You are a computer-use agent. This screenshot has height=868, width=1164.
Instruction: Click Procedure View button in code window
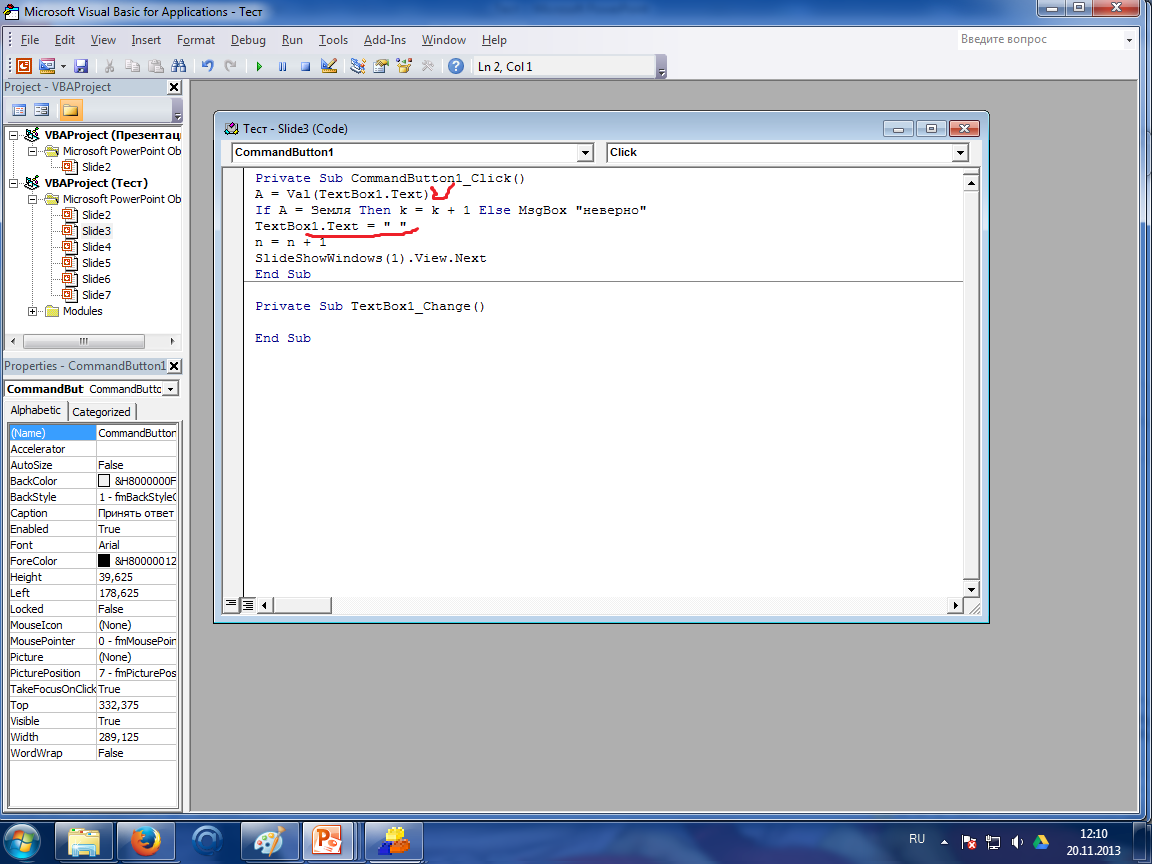(231, 604)
